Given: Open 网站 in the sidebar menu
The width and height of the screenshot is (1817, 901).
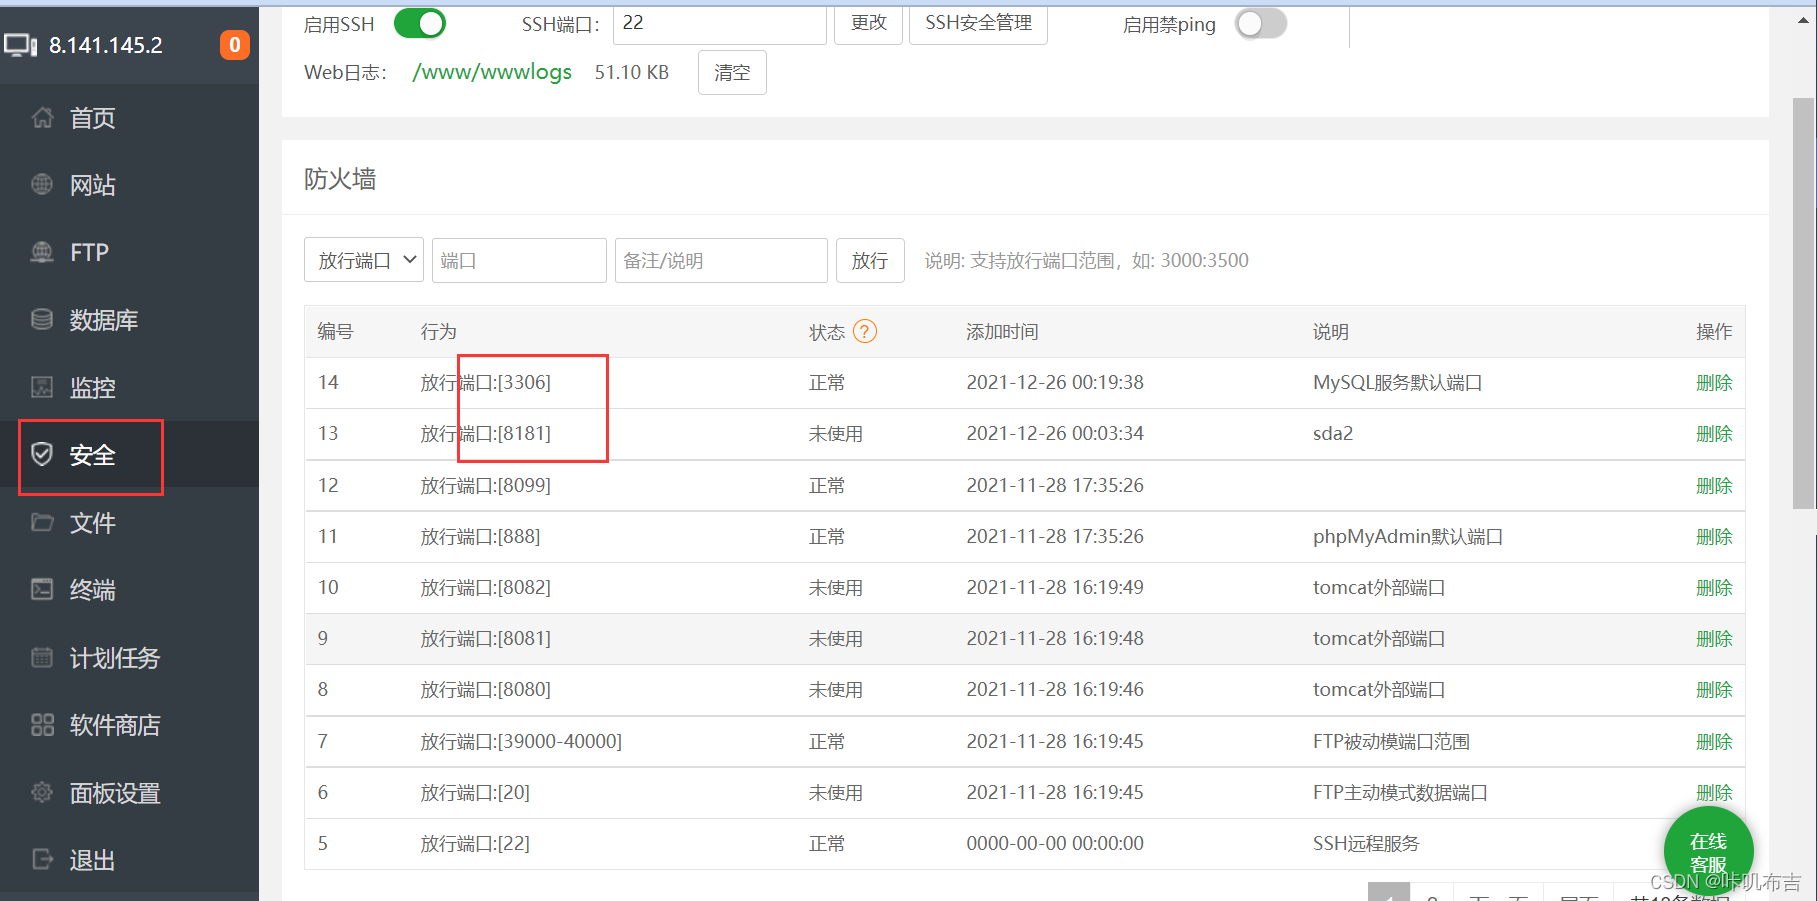Looking at the screenshot, I should (92, 185).
